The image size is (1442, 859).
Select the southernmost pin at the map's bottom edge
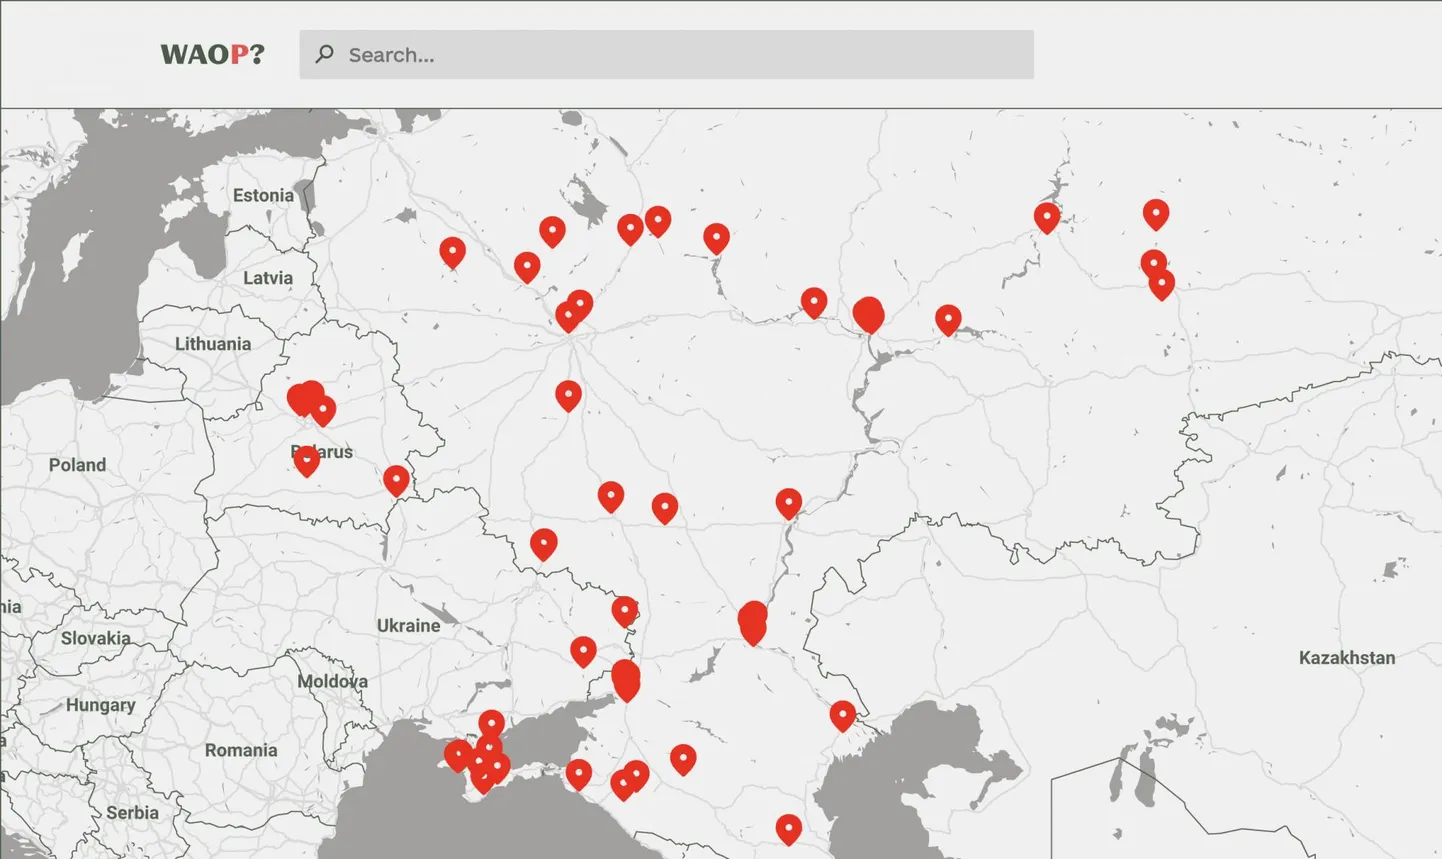tap(789, 829)
